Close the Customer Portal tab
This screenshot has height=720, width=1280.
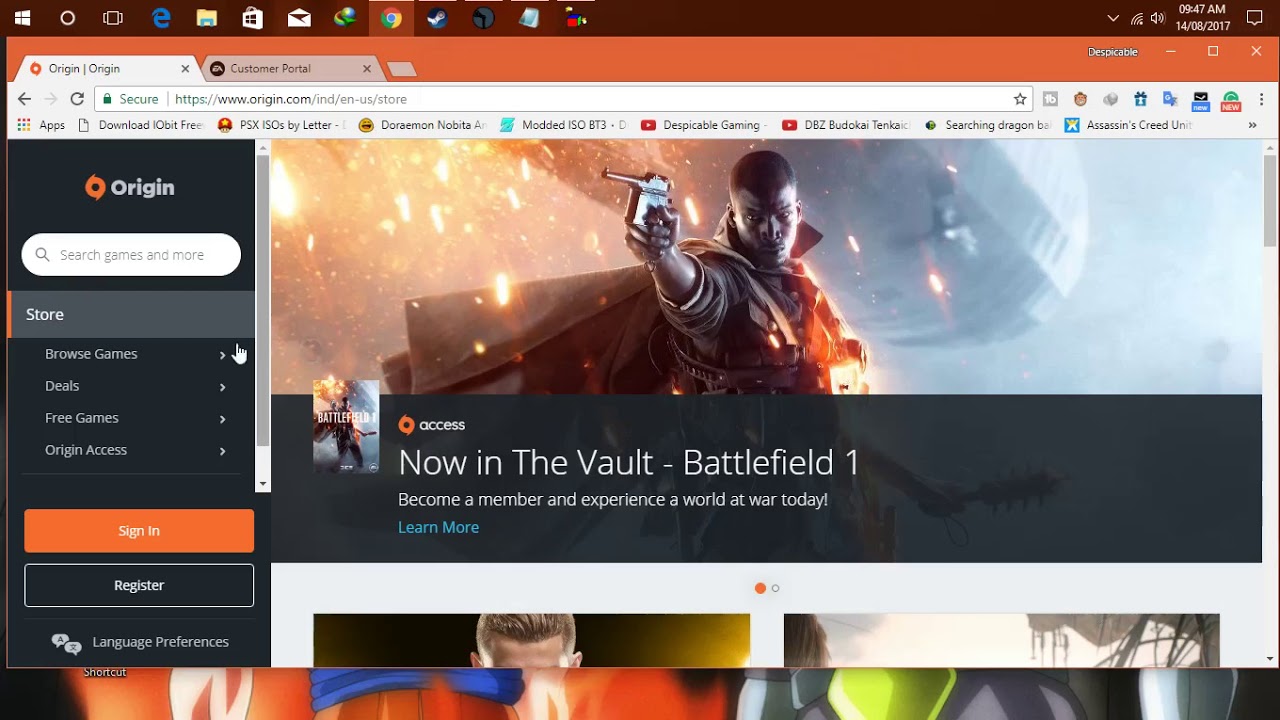[366, 69]
